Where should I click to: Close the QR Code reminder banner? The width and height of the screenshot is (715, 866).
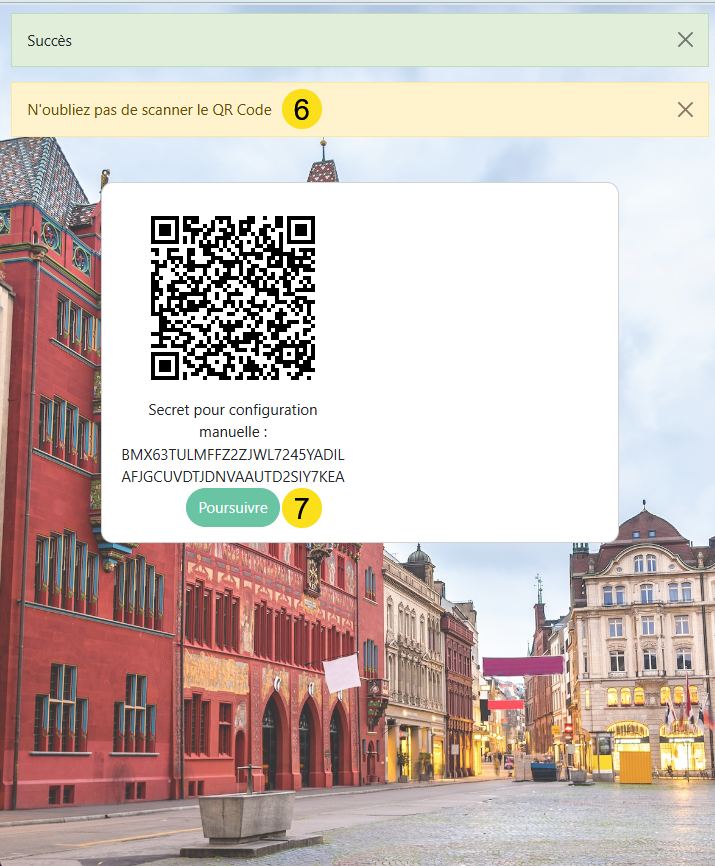point(685,109)
